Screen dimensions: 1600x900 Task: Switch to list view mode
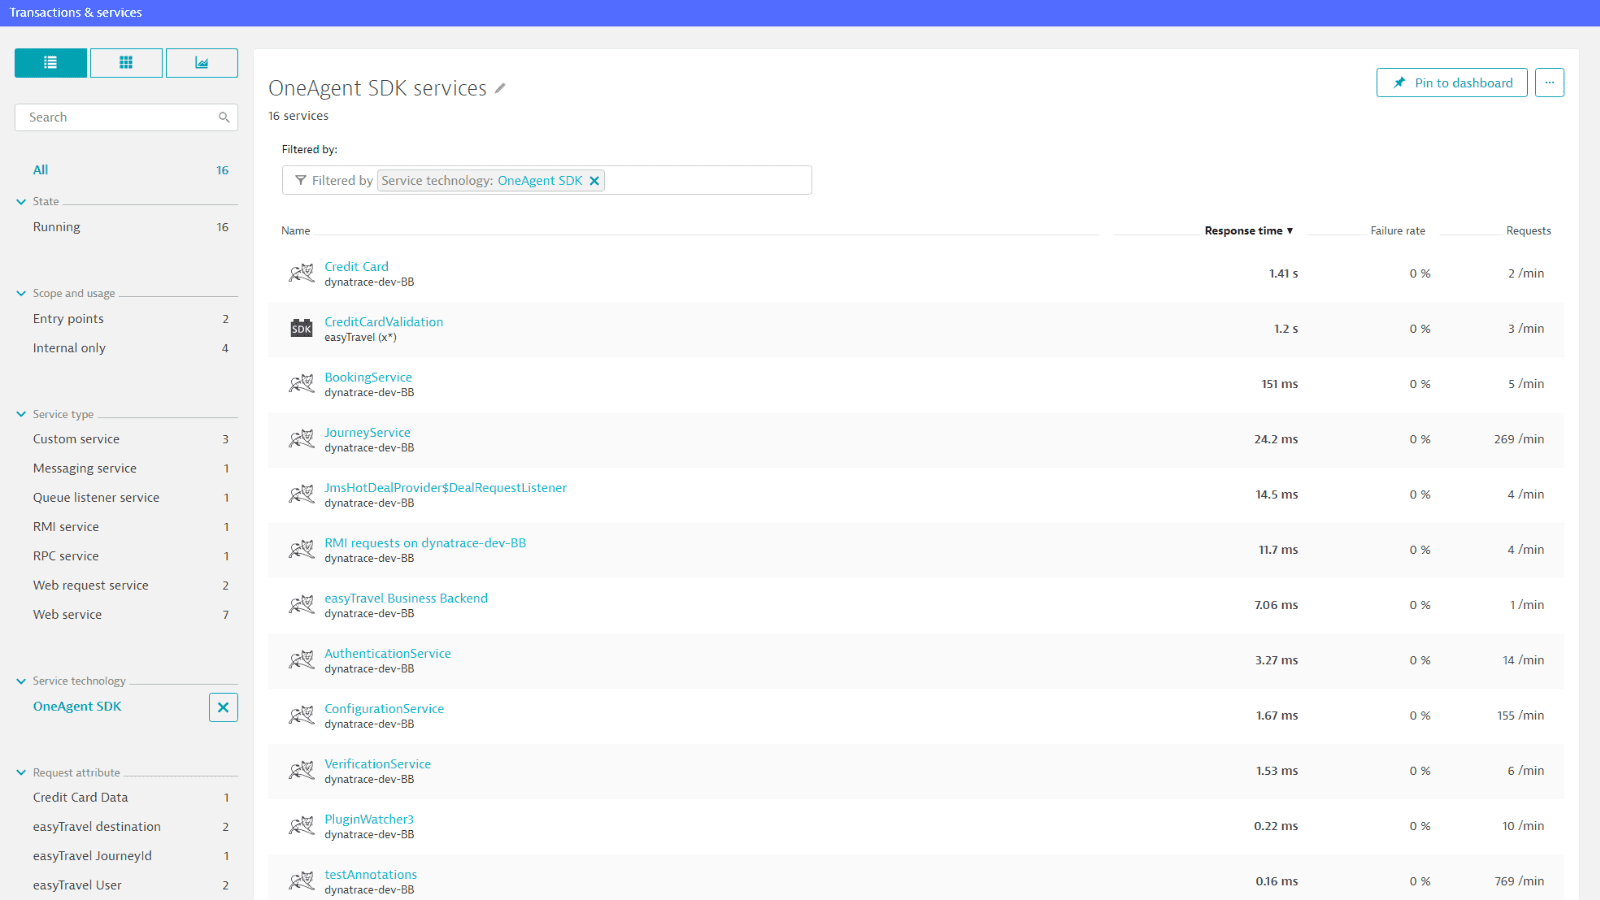[x=50, y=63]
